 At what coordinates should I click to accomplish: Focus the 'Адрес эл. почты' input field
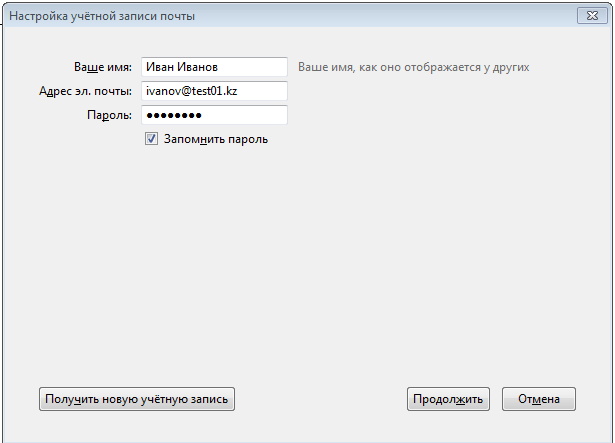(x=215, y=91)
